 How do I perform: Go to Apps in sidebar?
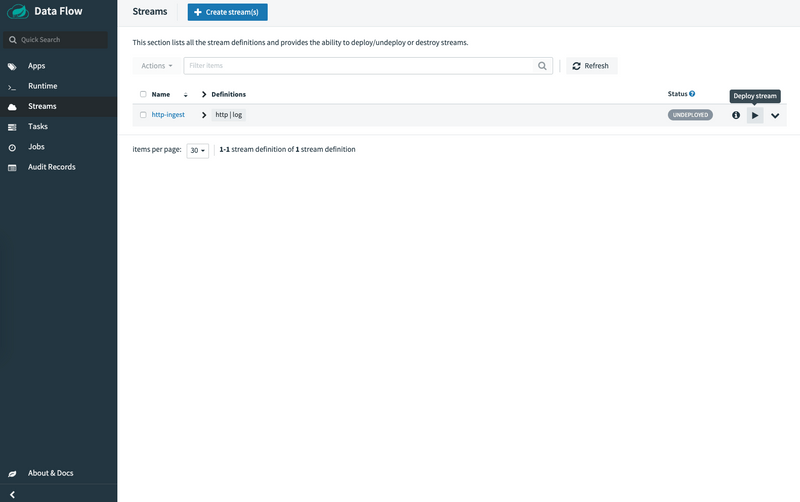click(36, 66)
